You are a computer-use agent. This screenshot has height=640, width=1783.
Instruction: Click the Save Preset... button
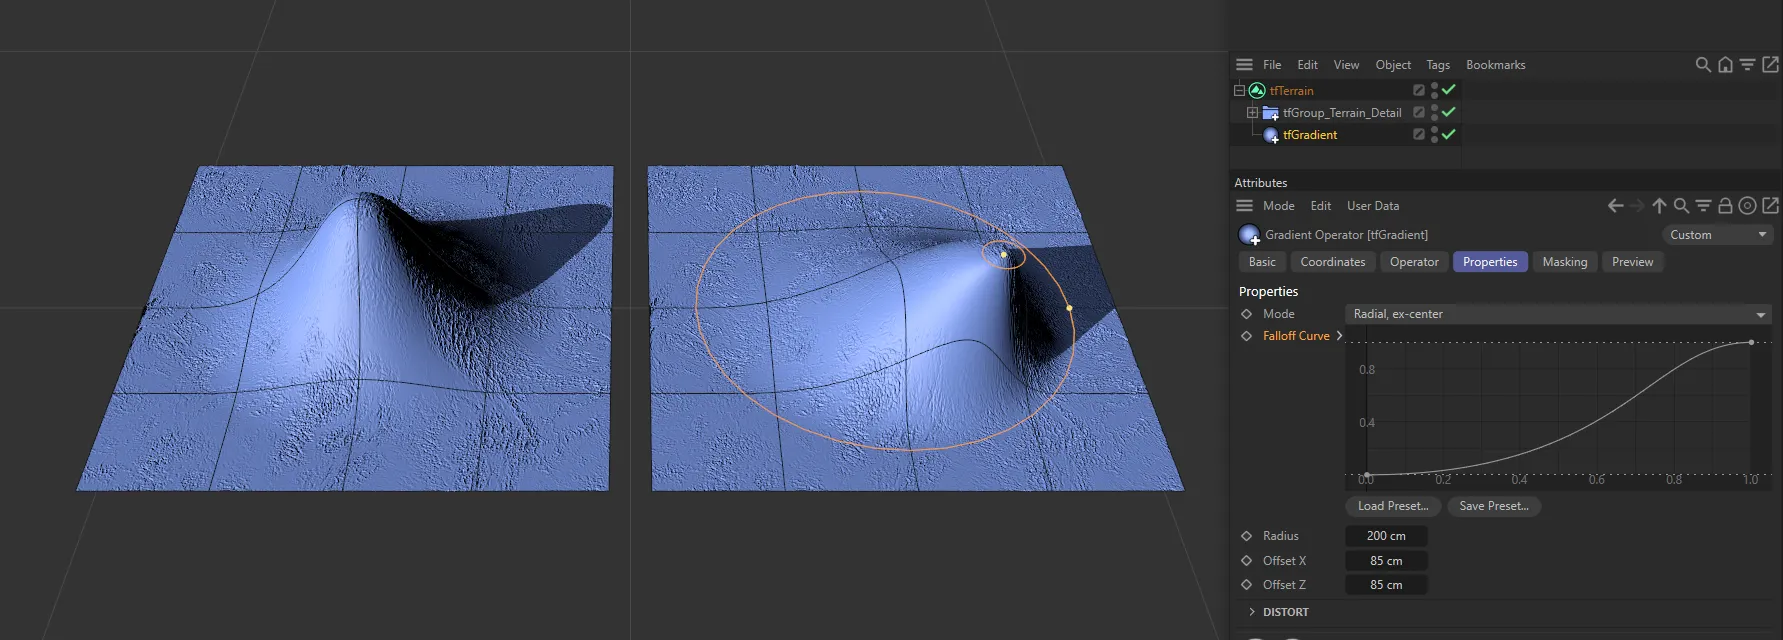click(x=1494, y=506)
